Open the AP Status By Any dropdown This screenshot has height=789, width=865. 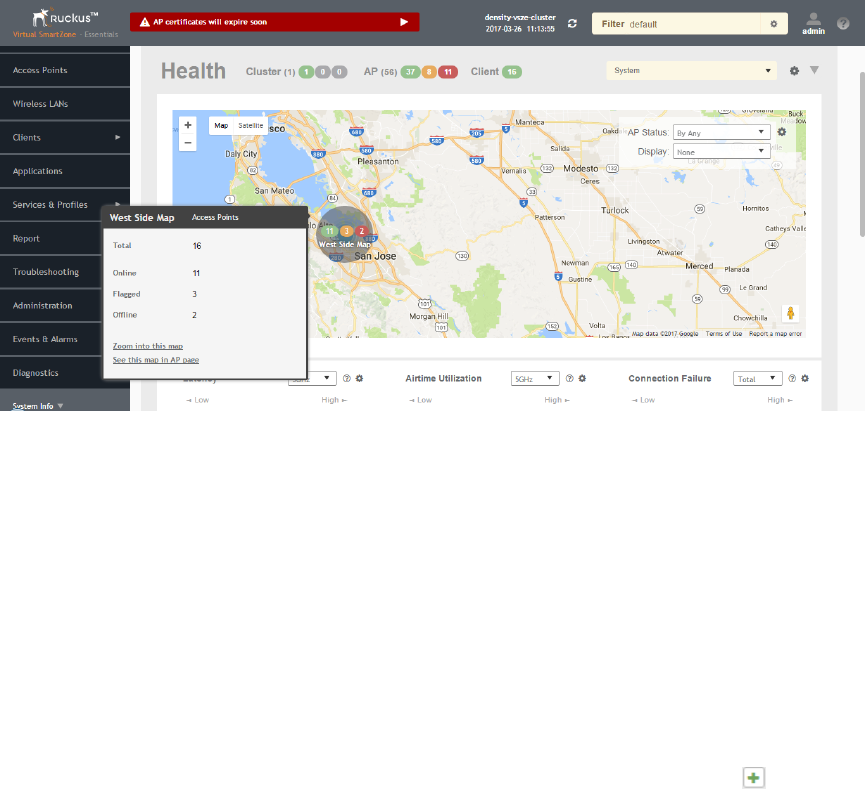tap(722, 132)
